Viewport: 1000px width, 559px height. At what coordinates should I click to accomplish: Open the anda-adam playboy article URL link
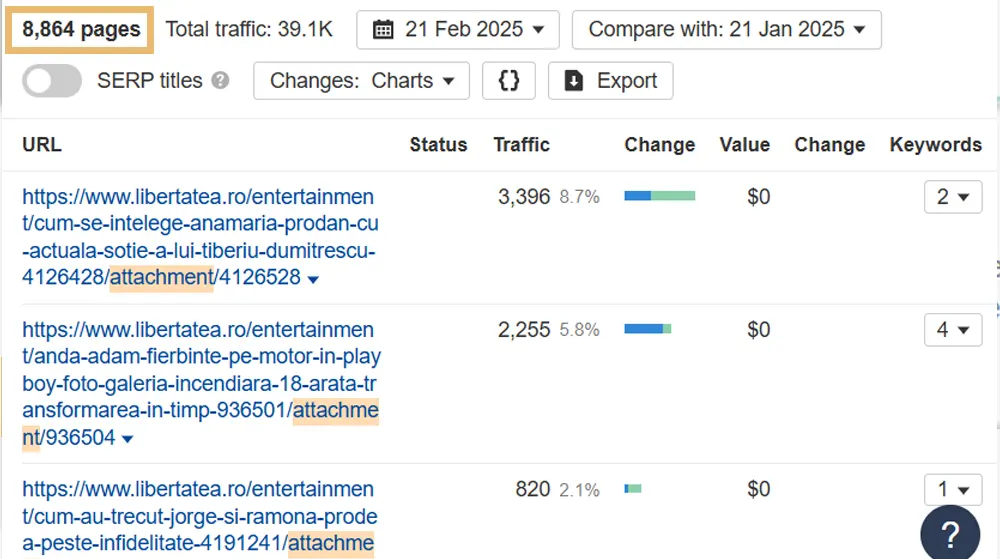(200, 383)
